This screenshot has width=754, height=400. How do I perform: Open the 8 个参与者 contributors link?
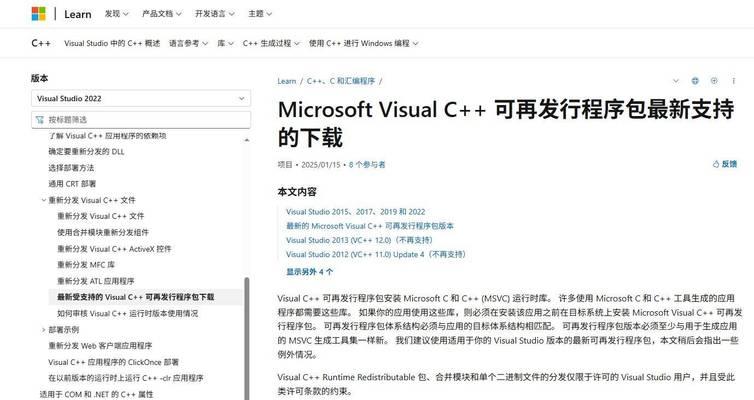coord(367,164)
